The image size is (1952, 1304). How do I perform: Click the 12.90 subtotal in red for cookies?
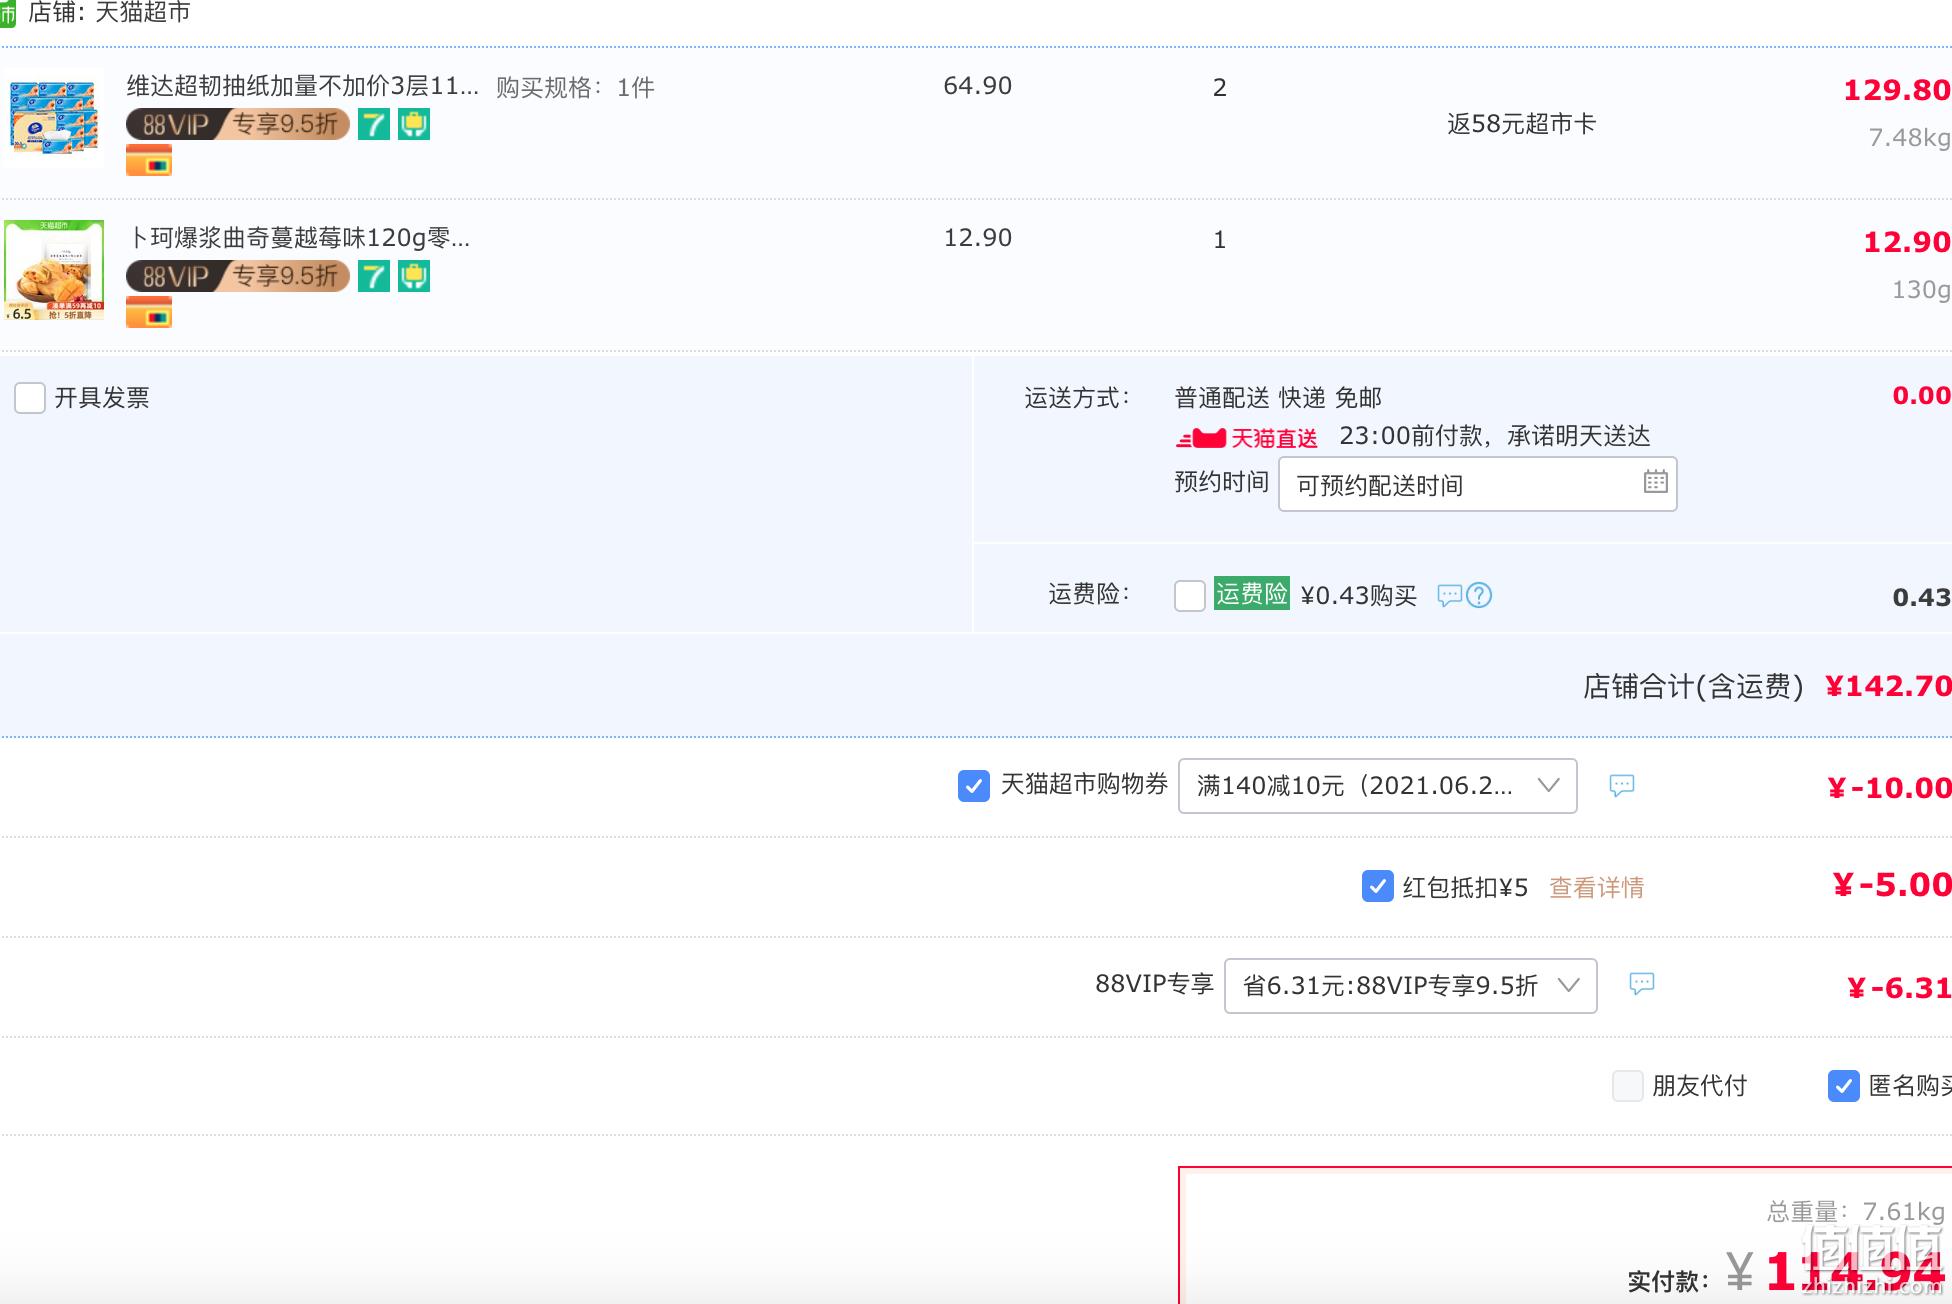pos(1907,242)
